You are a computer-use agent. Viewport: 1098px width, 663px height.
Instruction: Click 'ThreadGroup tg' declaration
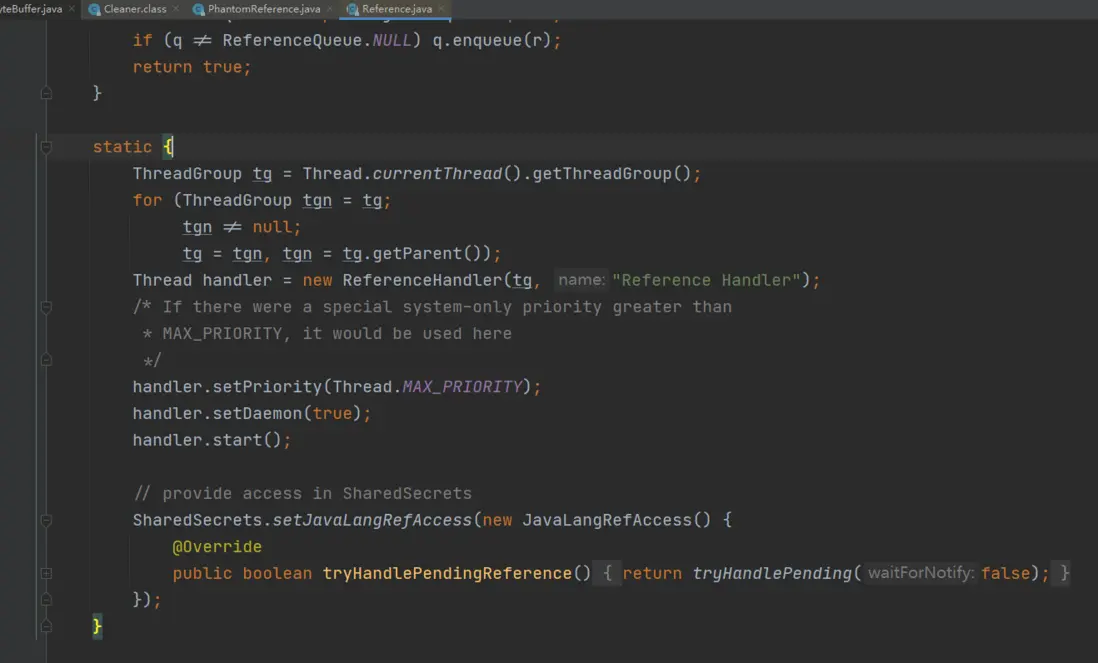[202, 174]
